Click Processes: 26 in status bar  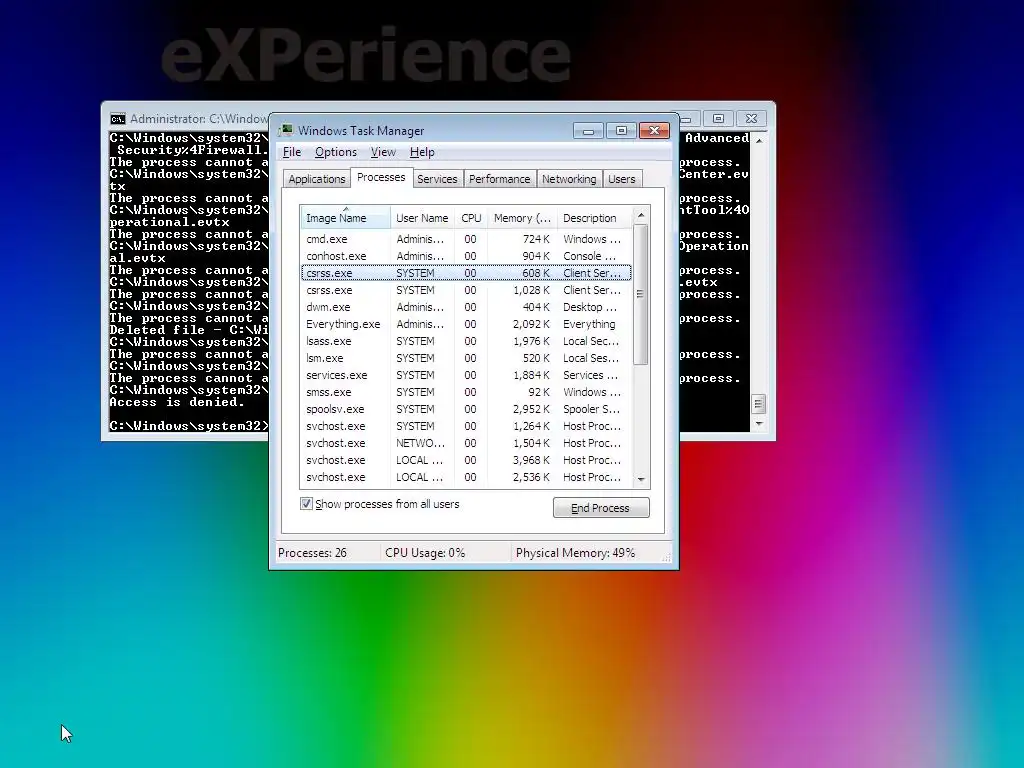(313, 552)
